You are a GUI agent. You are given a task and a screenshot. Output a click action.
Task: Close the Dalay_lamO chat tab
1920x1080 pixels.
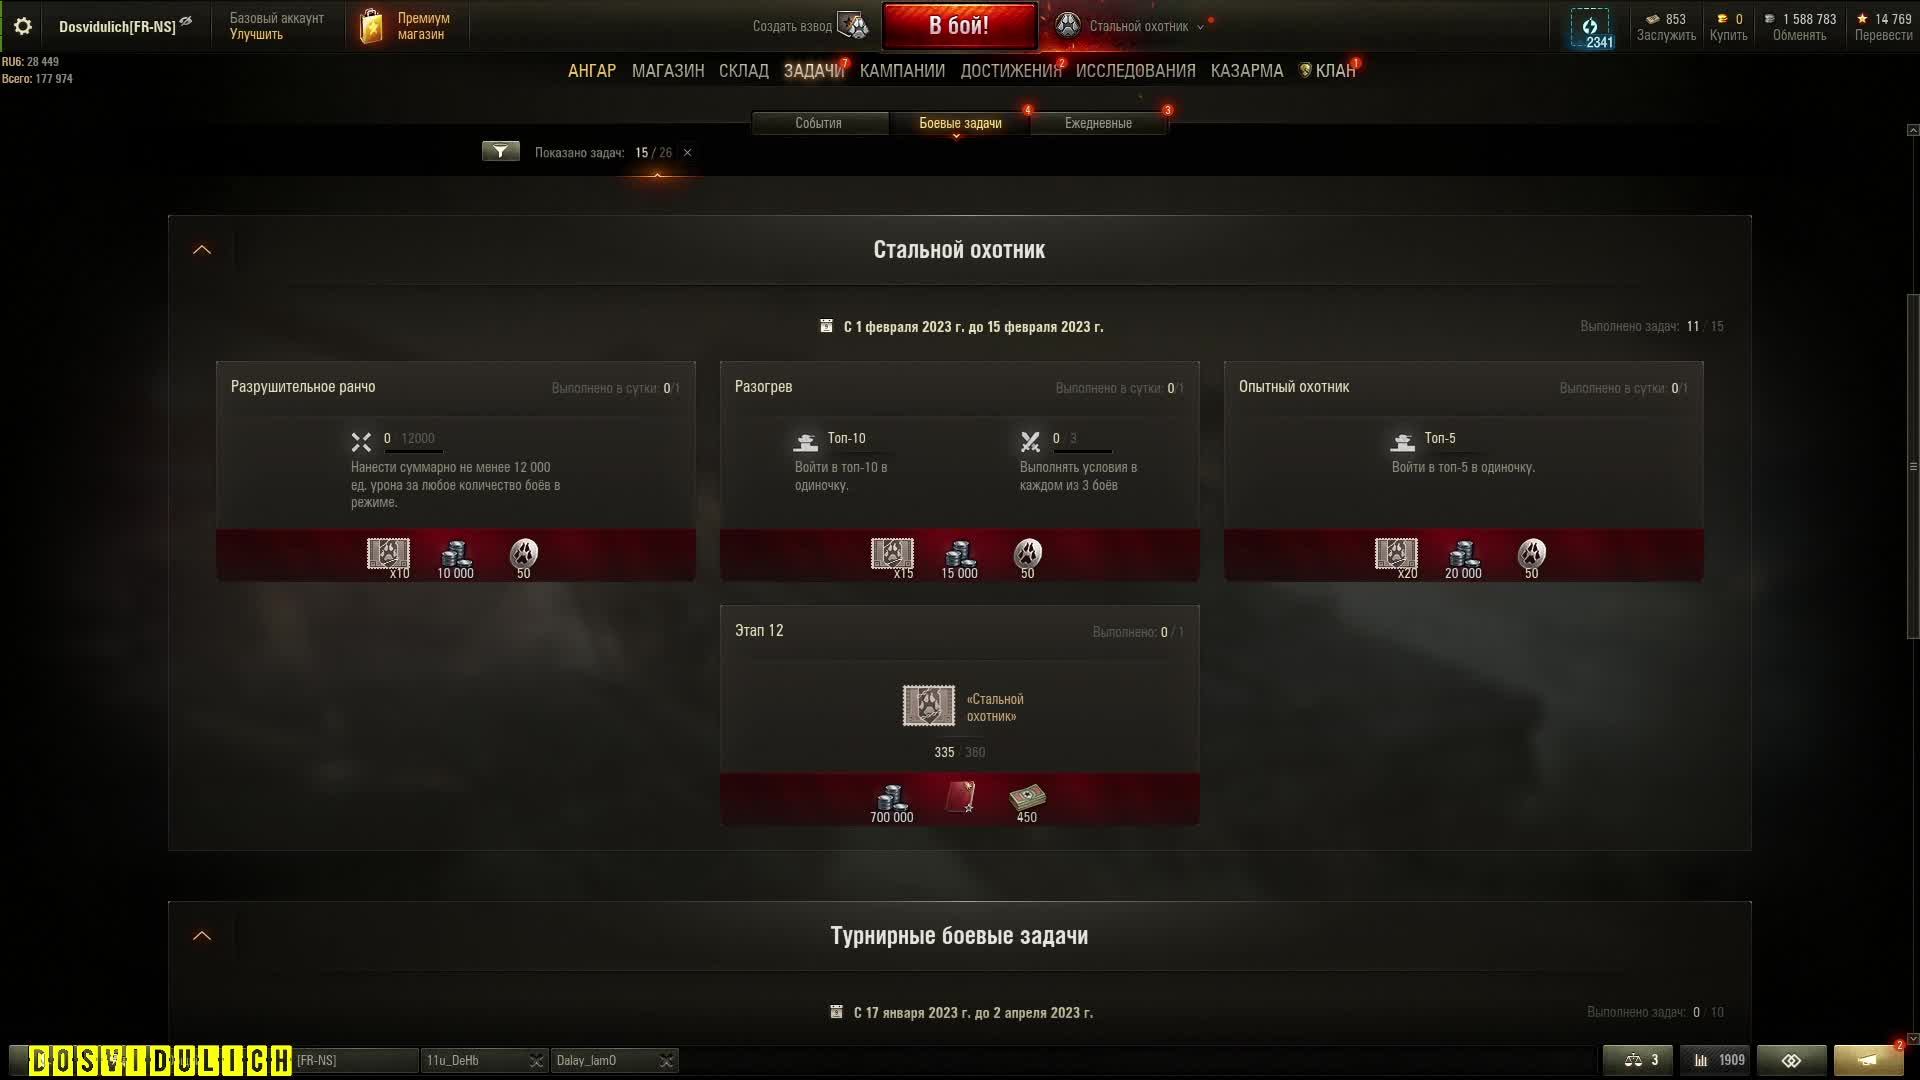666,1061
